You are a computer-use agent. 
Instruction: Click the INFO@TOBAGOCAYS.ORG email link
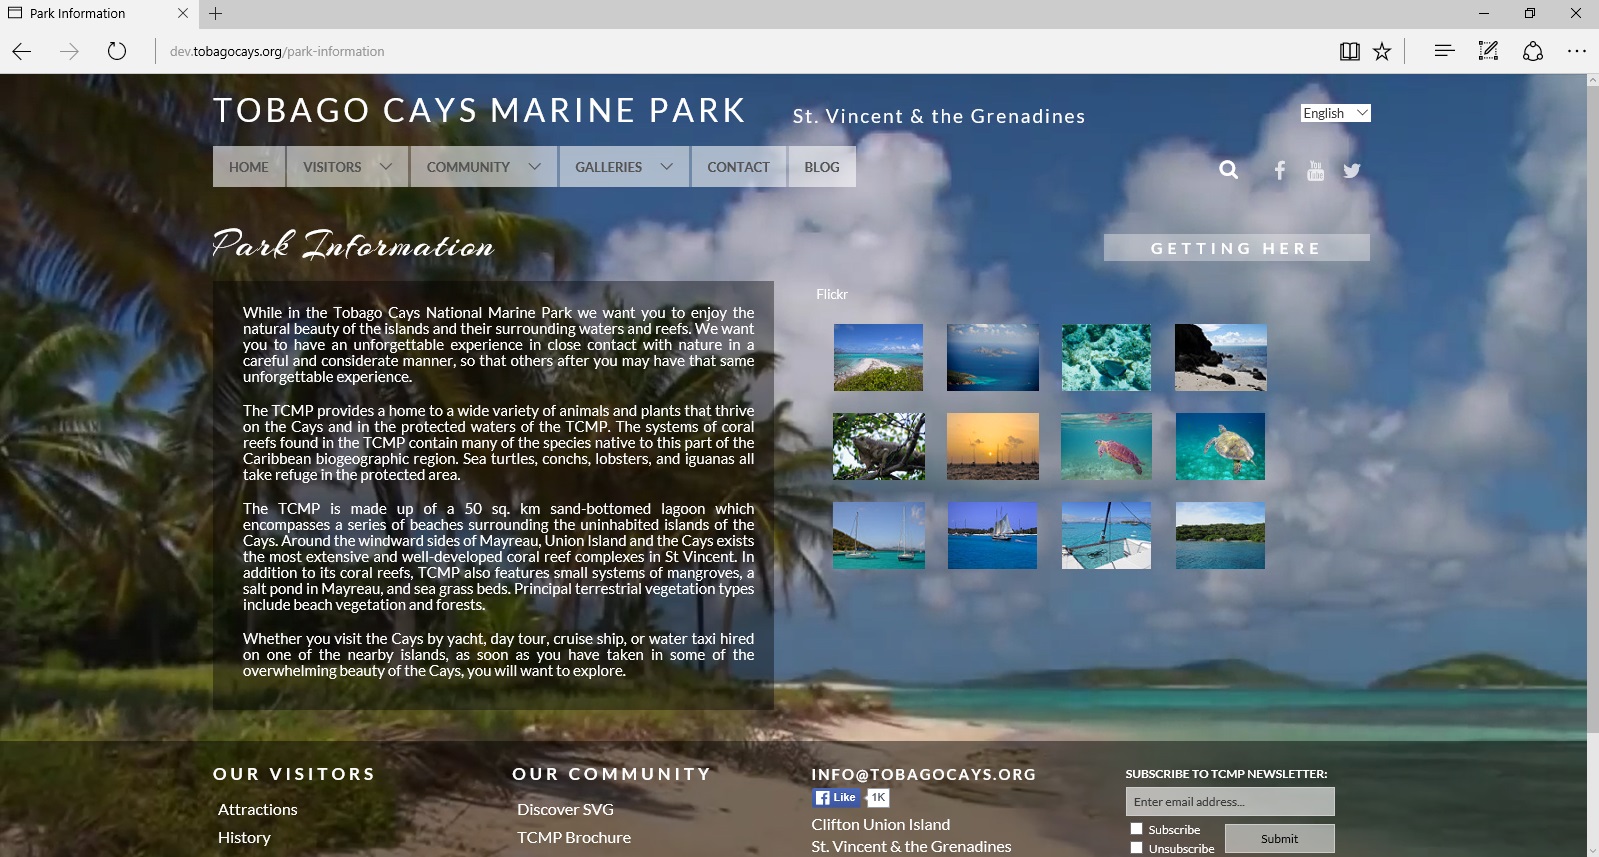(924, 775)
